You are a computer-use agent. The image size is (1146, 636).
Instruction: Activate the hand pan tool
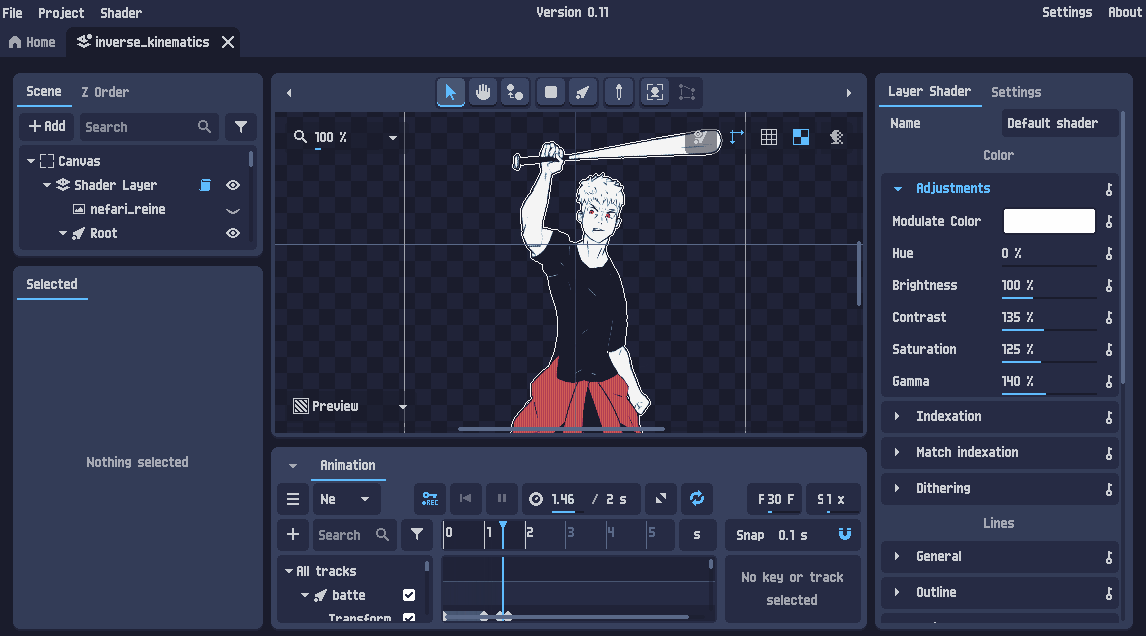coord(483,92)
